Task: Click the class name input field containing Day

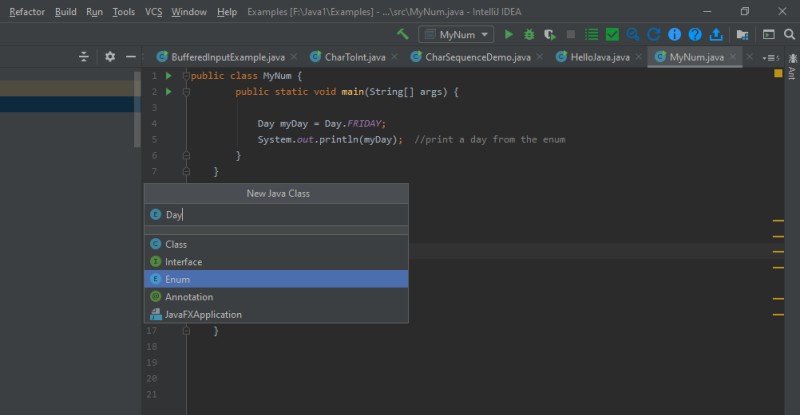Action: tap(276, 215)
